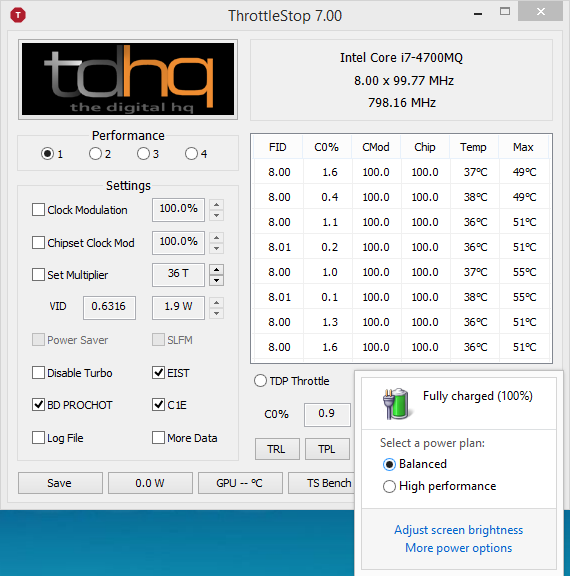Click the 36 T multiplier field
The image size is (570, 576).
[178, 275]
